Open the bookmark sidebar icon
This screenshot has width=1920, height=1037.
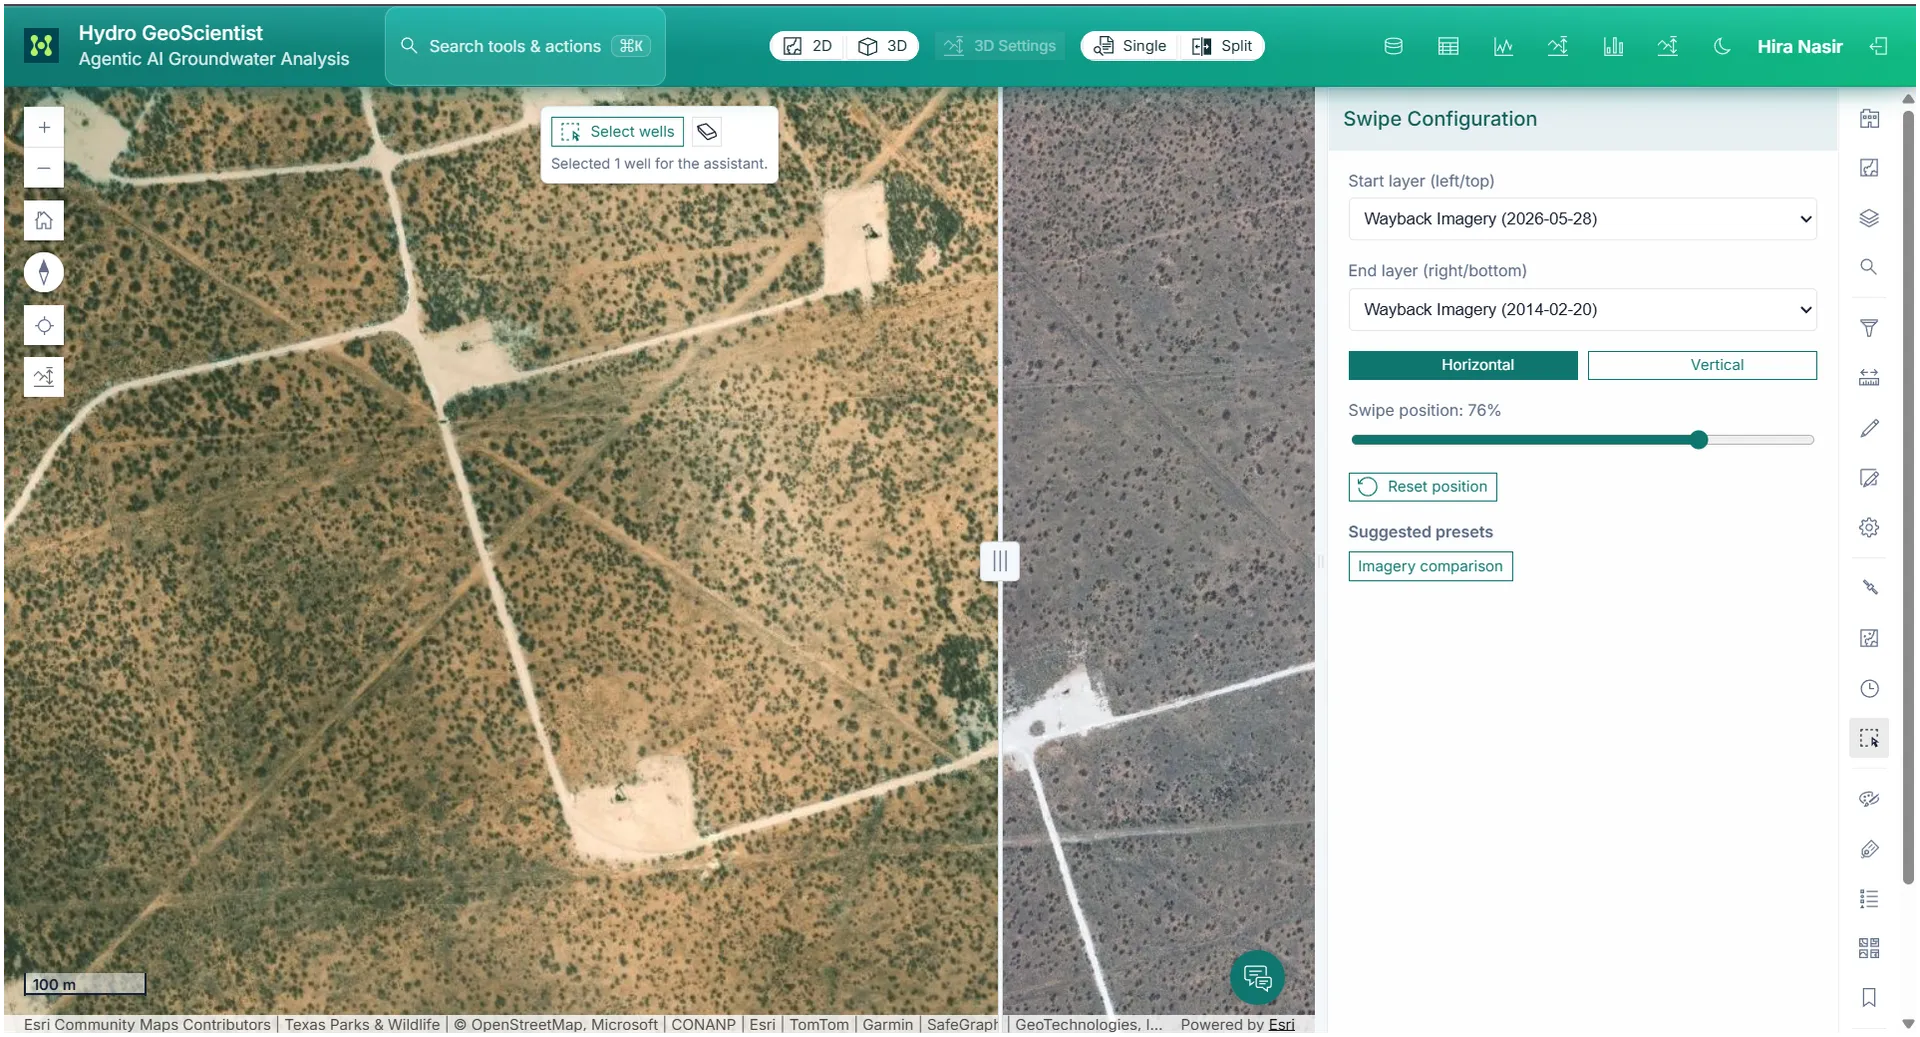[x=1869, y=997]
